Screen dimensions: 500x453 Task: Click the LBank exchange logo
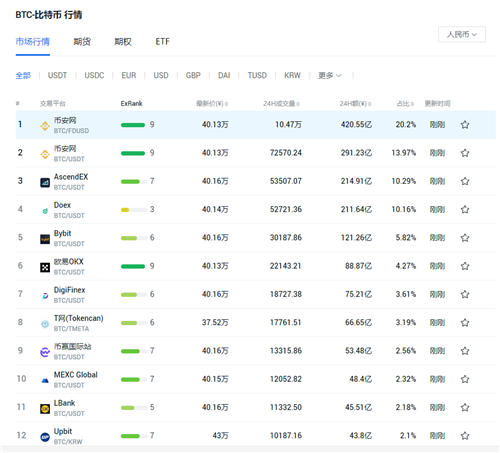click(45, 409)
